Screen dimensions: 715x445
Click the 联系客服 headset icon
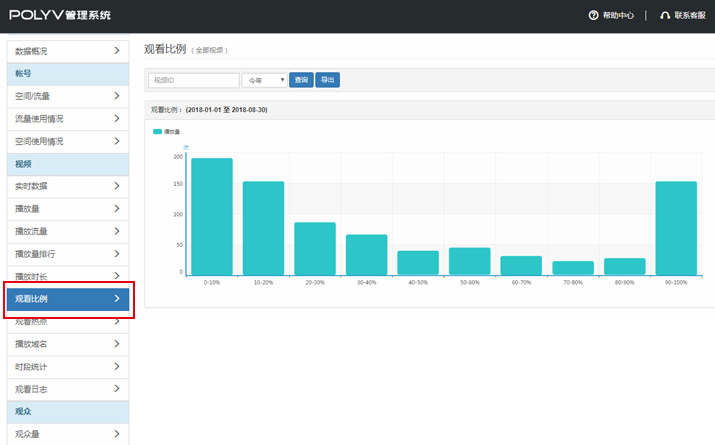pyautogui.click(x=665, y=16)
